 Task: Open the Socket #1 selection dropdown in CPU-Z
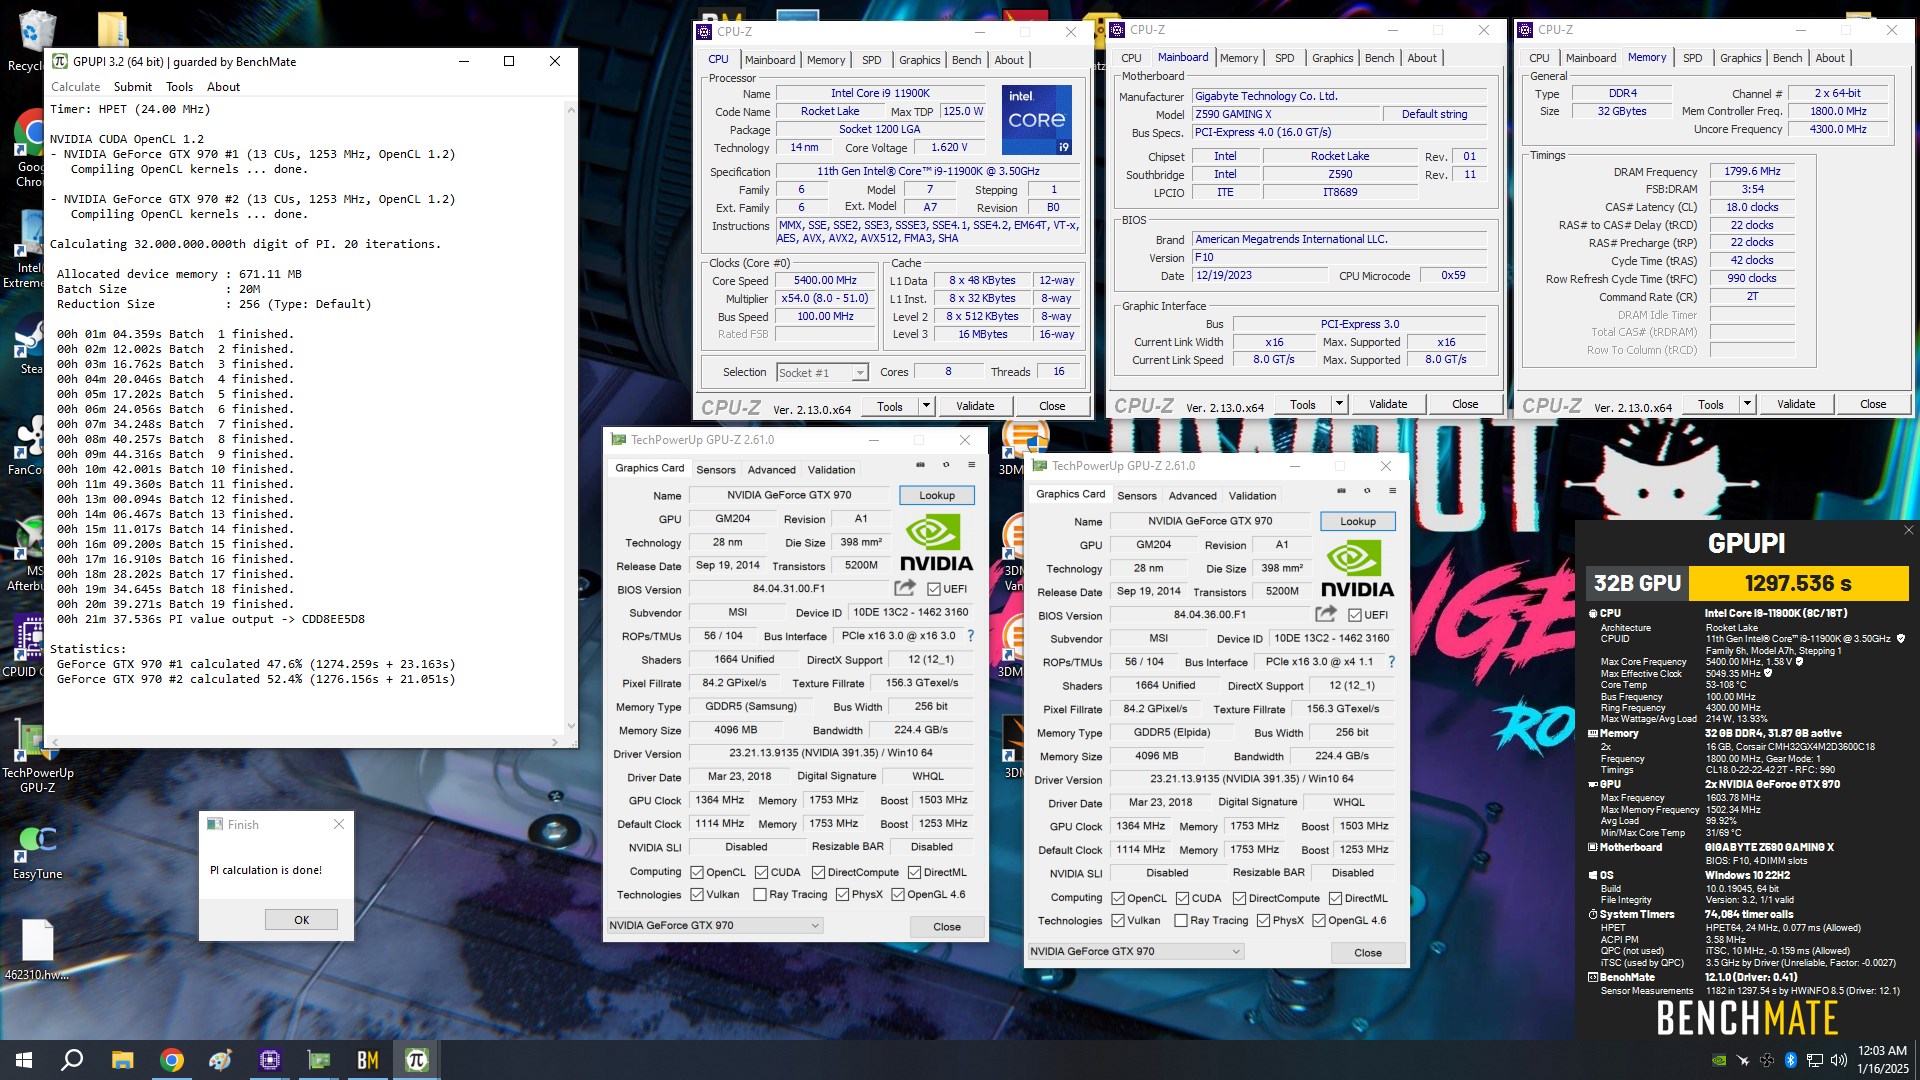pos(822,373)
